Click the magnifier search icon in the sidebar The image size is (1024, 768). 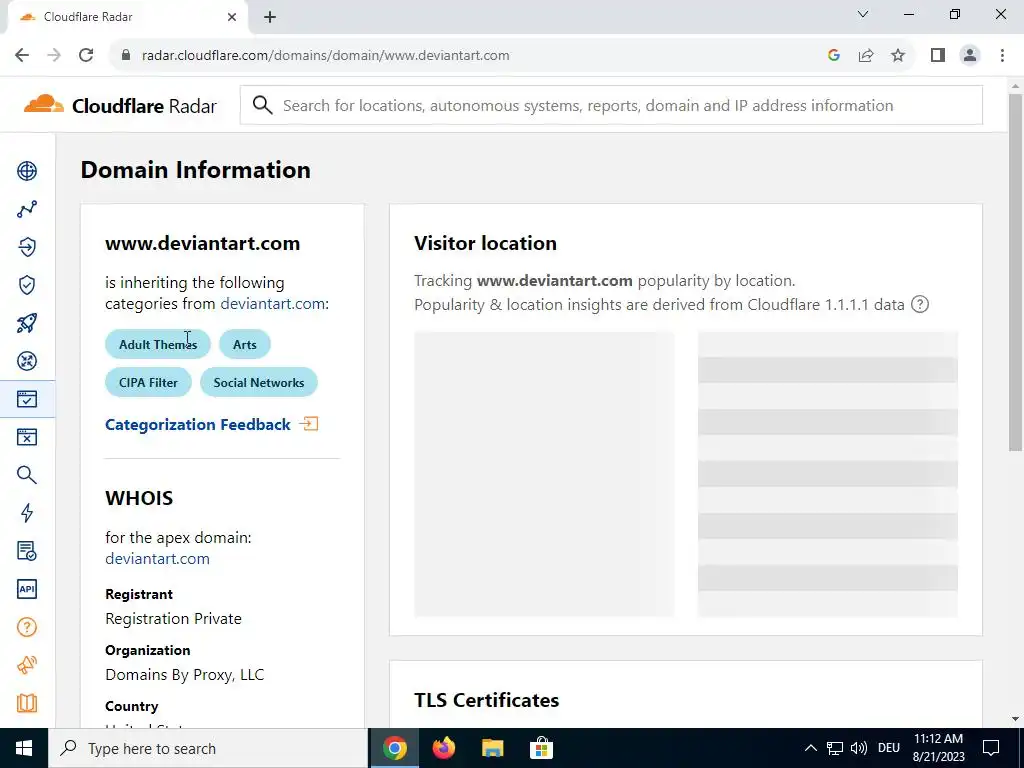coord(27,475)
